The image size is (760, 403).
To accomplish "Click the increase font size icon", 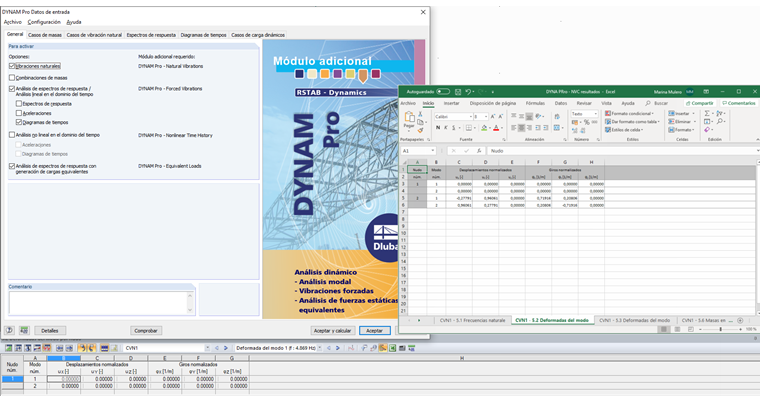I will (492, 116).
